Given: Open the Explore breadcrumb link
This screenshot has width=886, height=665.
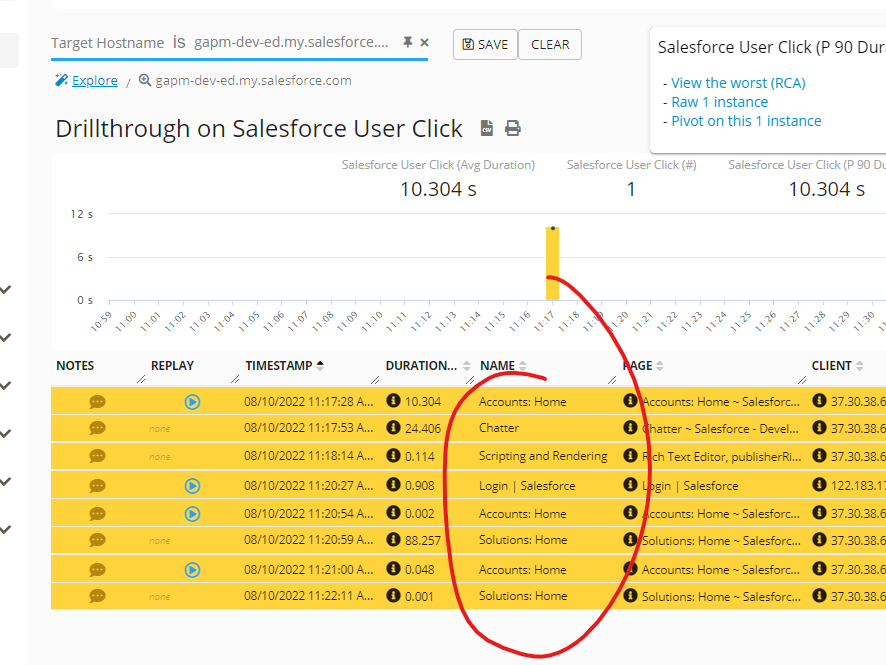Looking at the screenshot, I should pyautogui.click(x=94, y=80).
